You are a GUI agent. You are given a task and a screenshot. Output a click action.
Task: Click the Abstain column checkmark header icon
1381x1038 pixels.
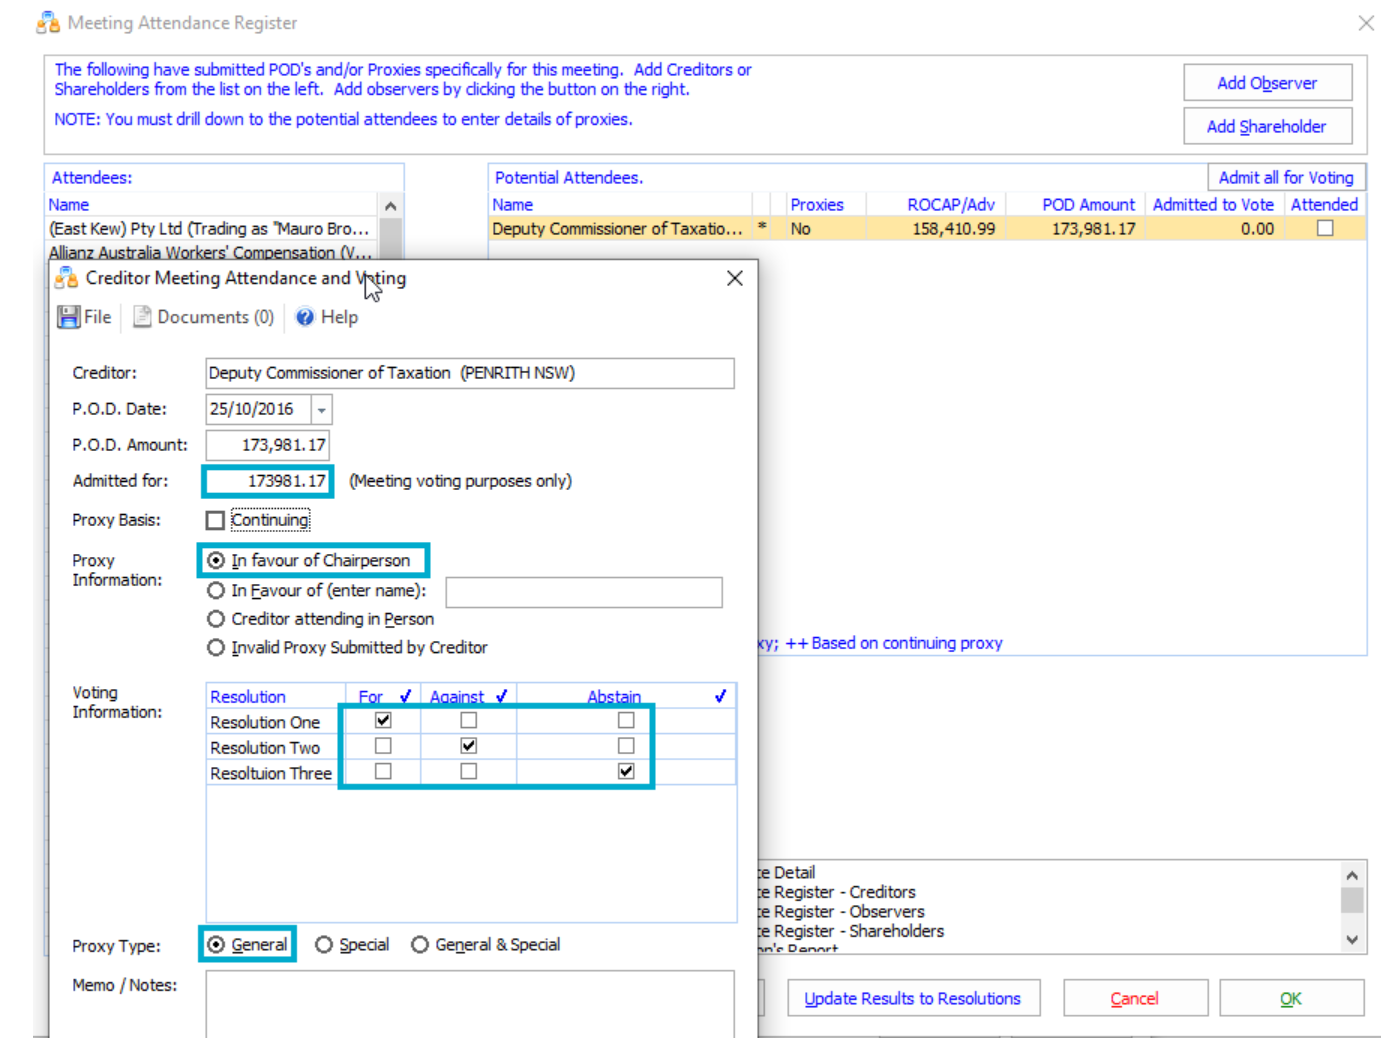click(x=720, y=696)
